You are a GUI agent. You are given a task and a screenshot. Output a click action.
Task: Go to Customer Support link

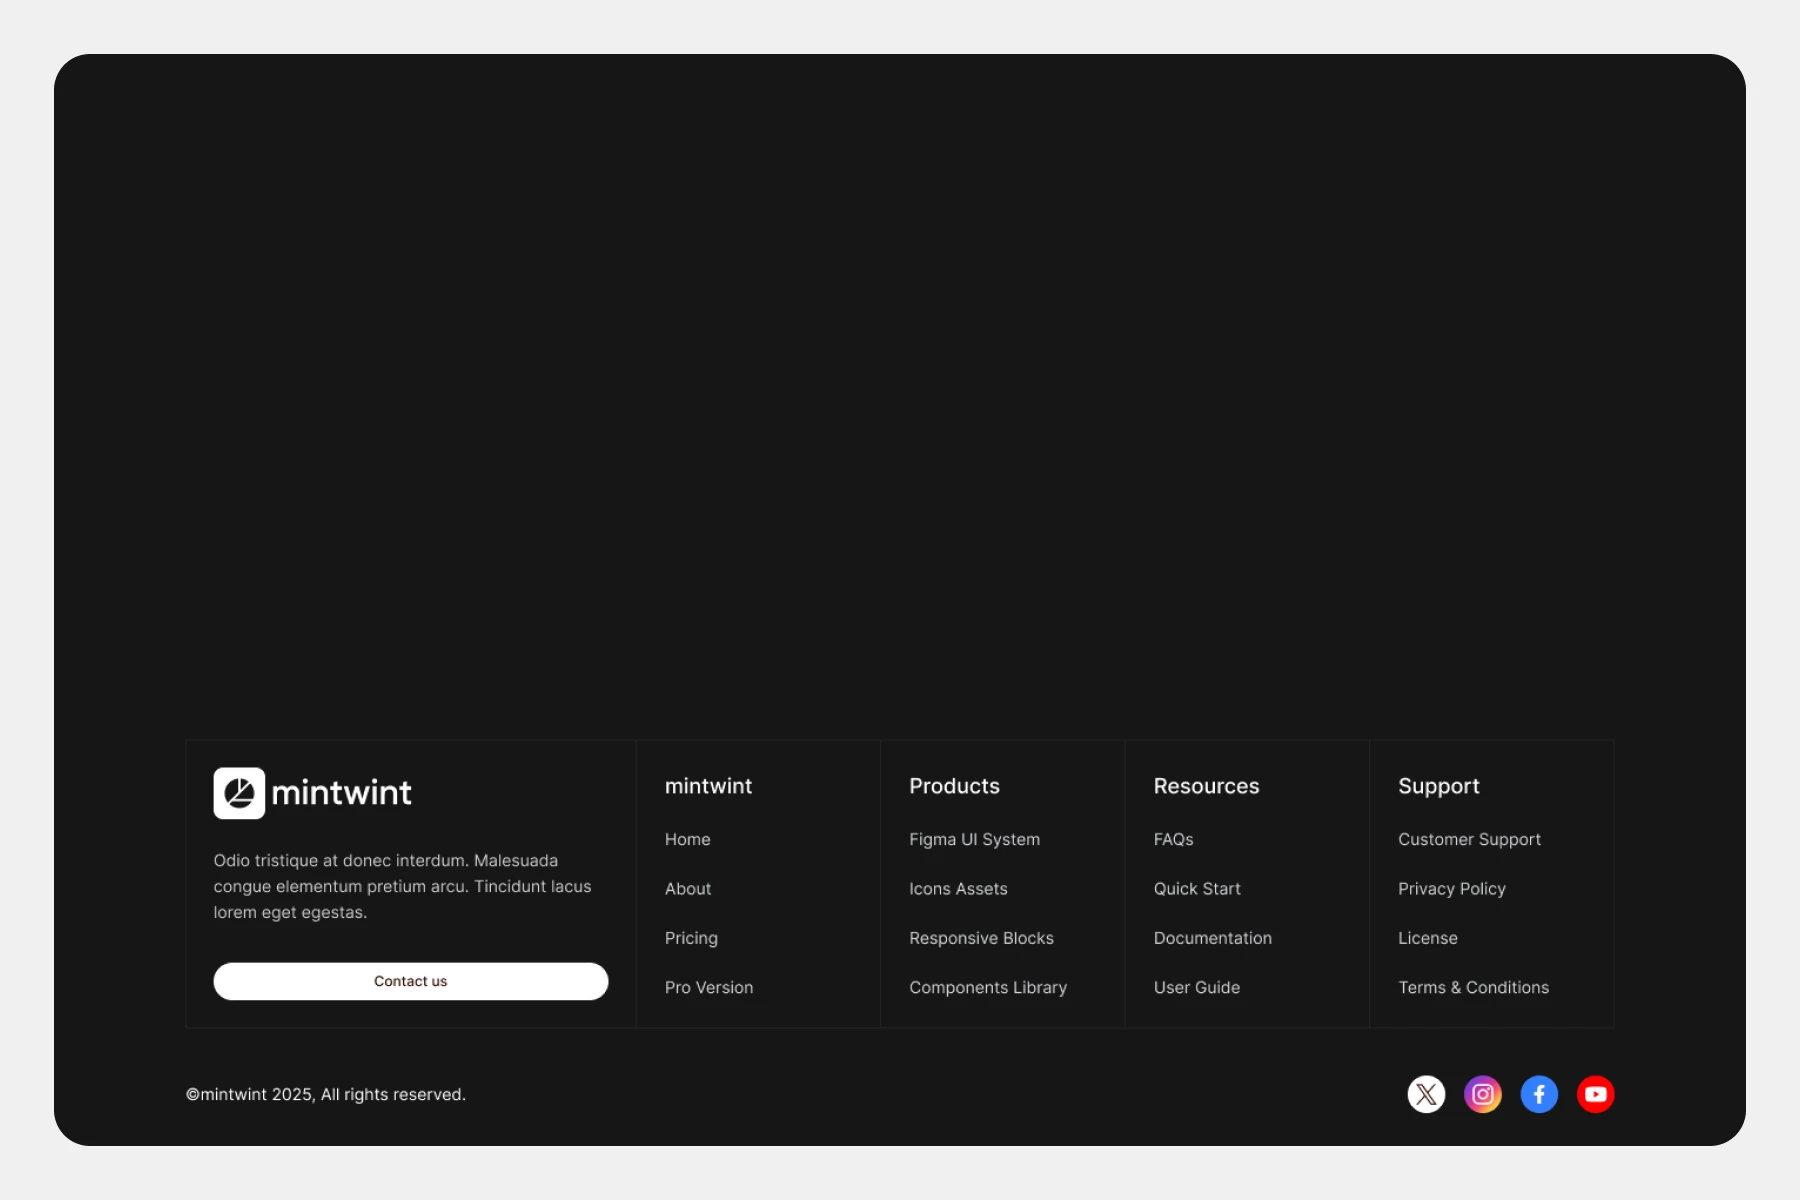tap(1469, 839)
